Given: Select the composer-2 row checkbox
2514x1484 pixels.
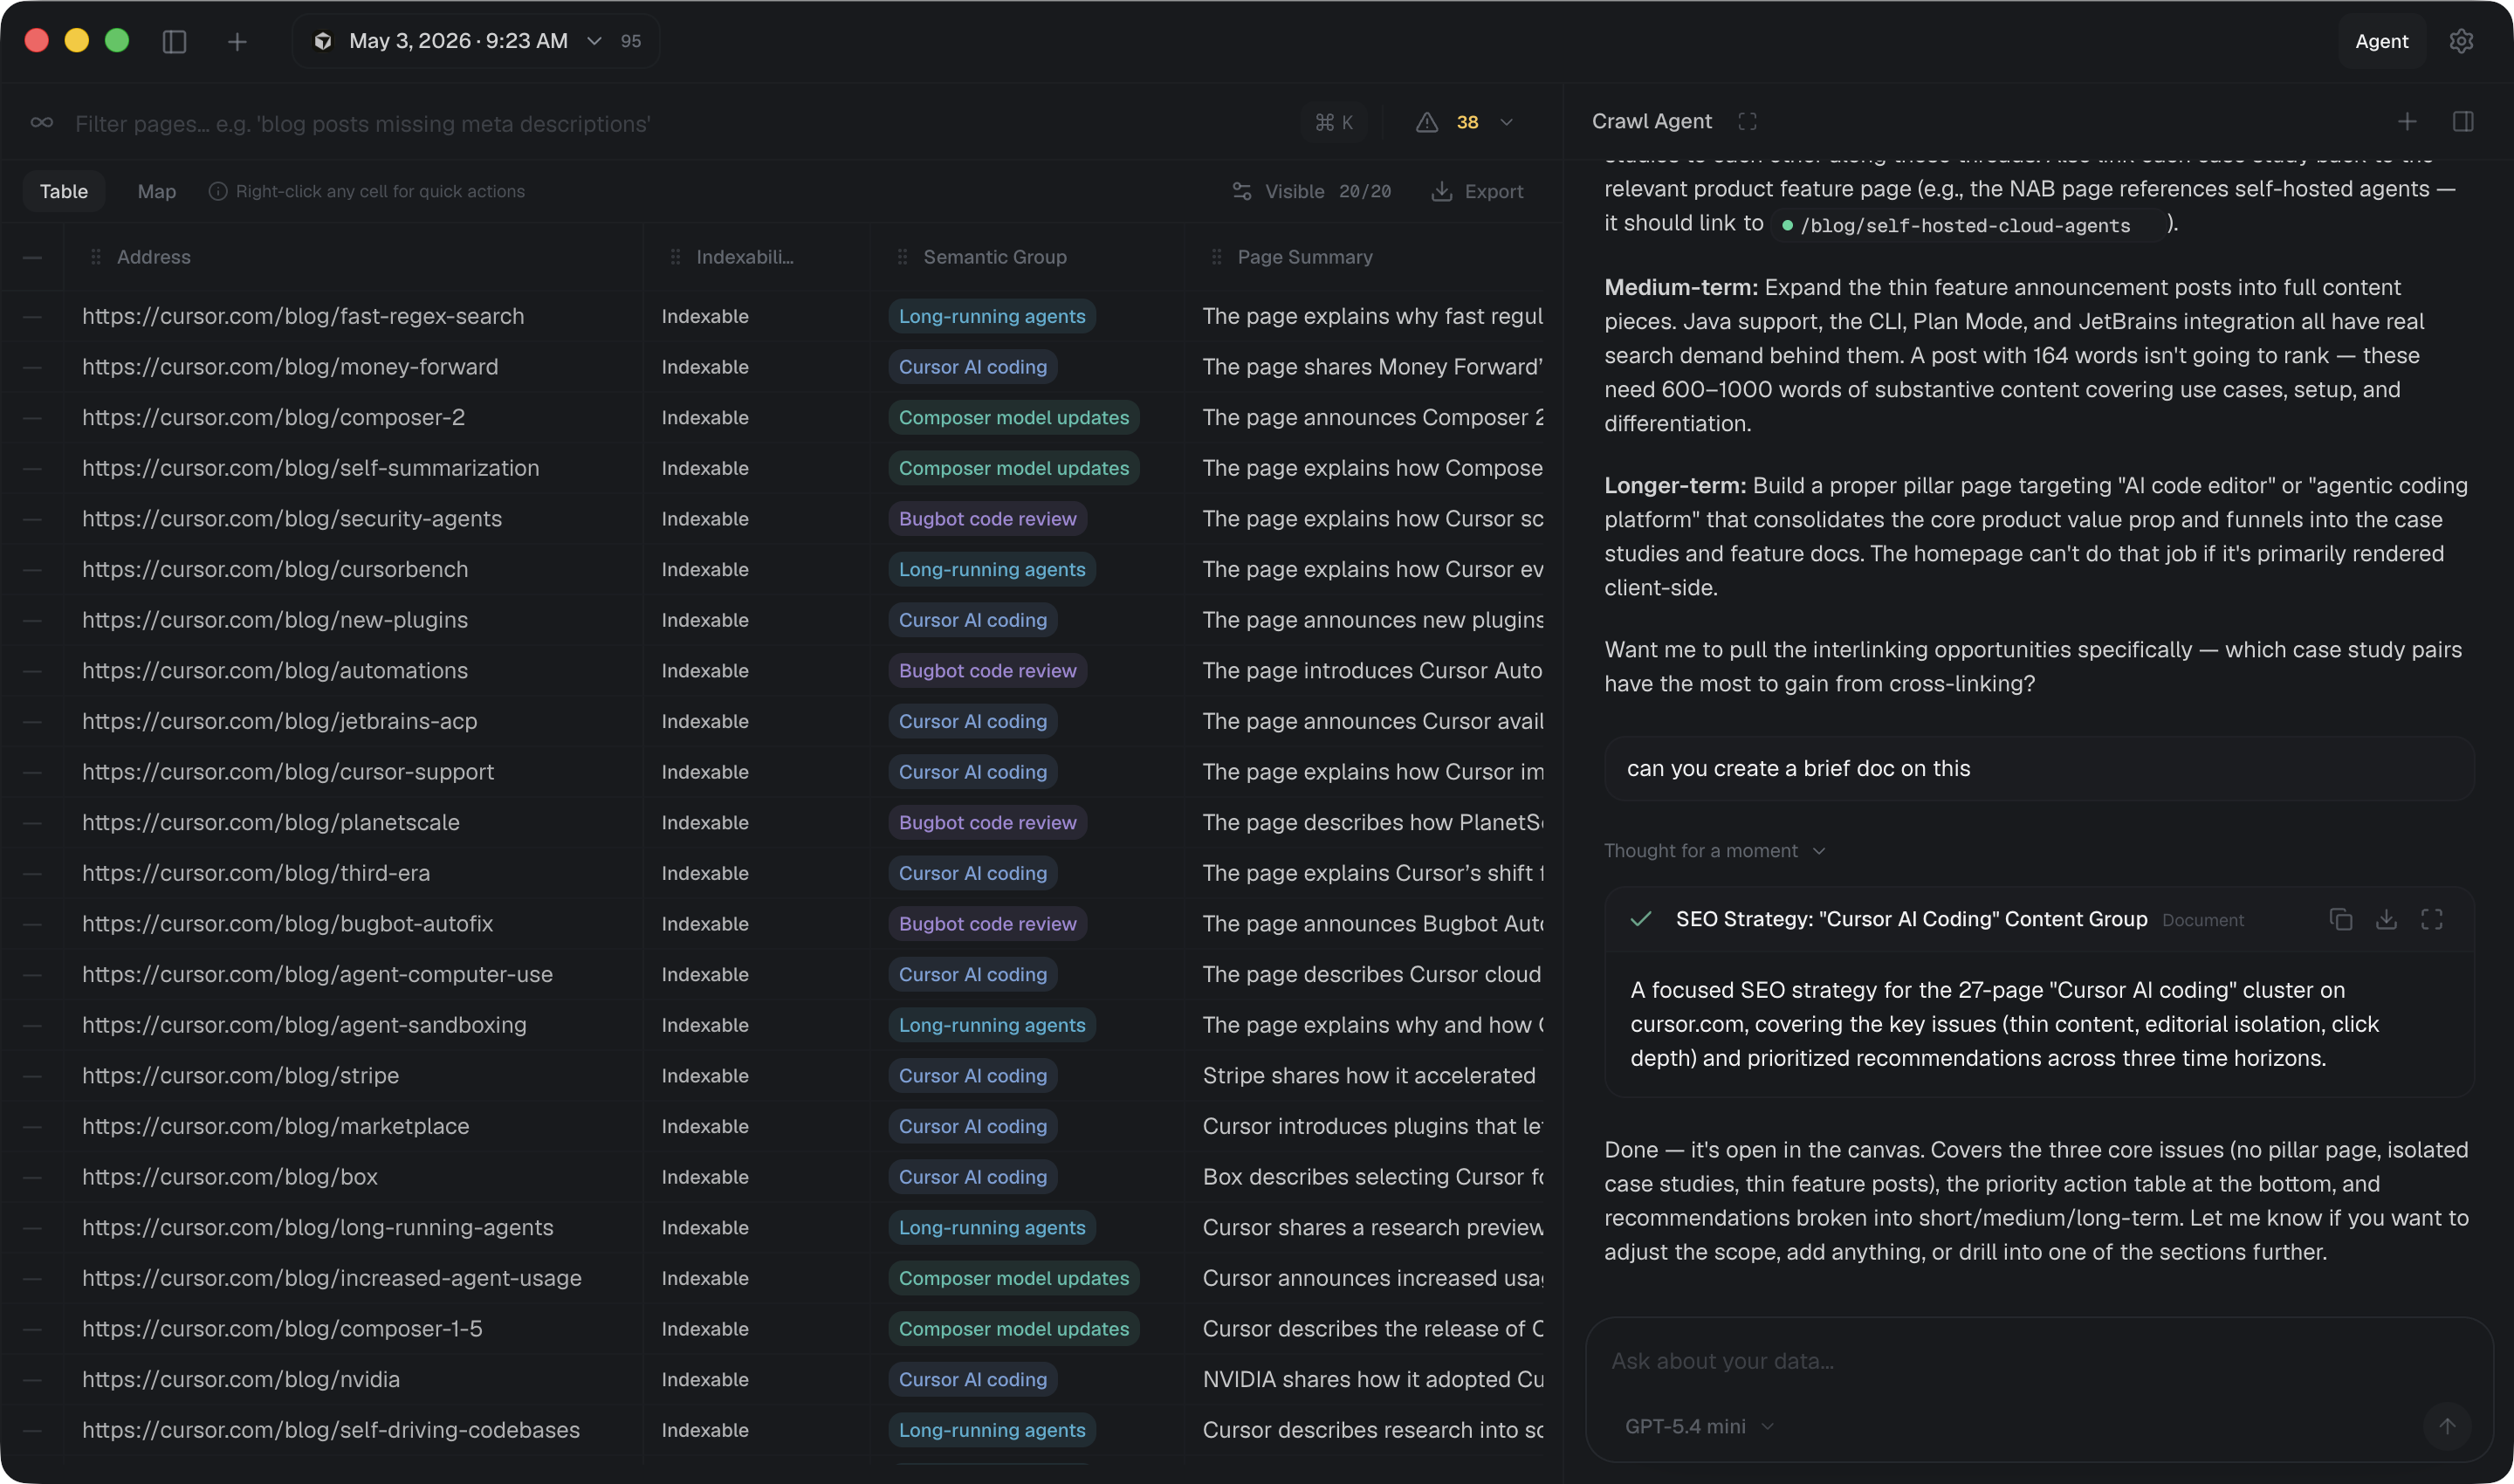Looking at the screenshot, I should (32, 417).
